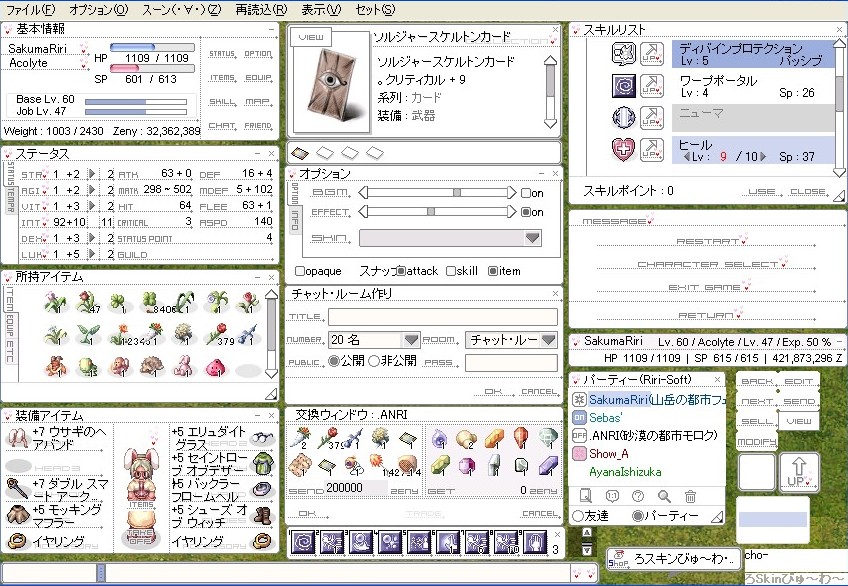The height and width of the screenshot is (586, 848).
Task: Click the UP button beside ワープポータル
Action: coord(652,86)
